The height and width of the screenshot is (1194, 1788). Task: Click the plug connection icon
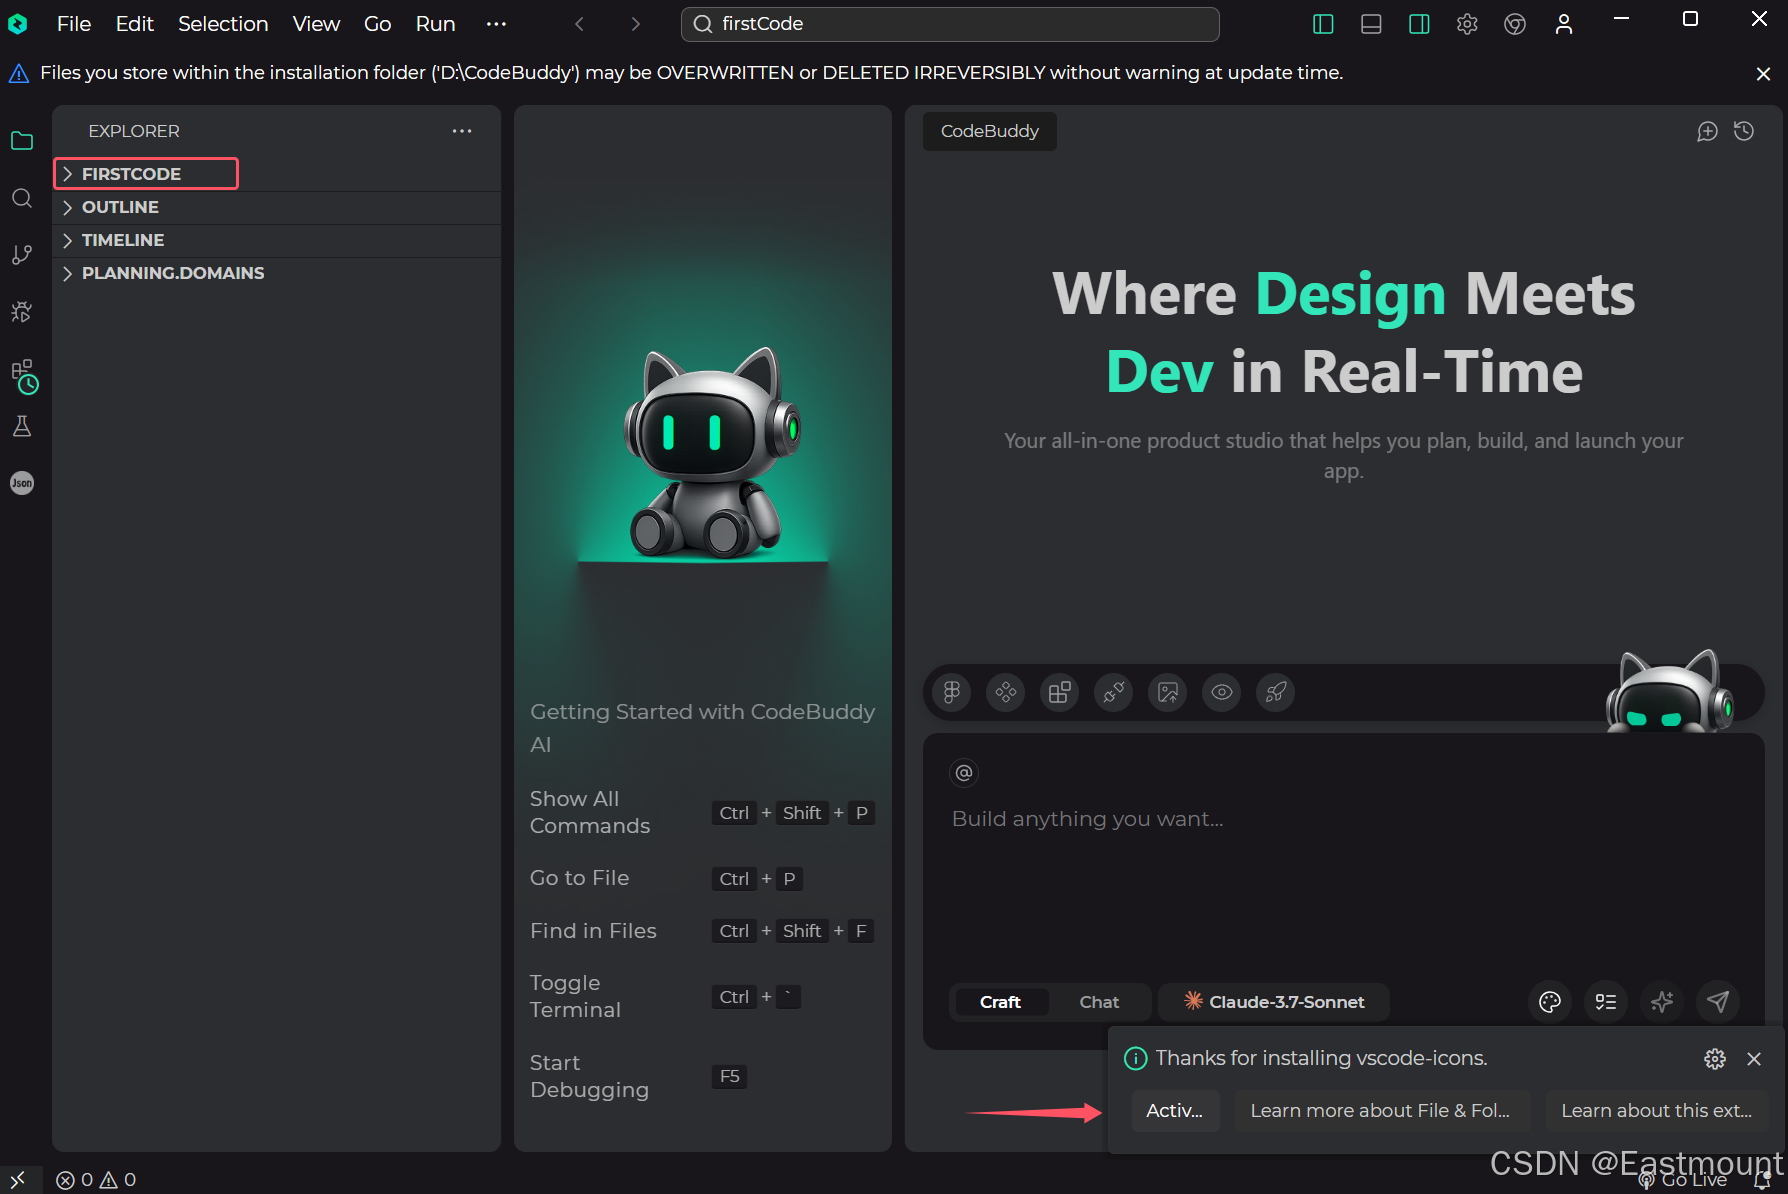pos(1114,692)
